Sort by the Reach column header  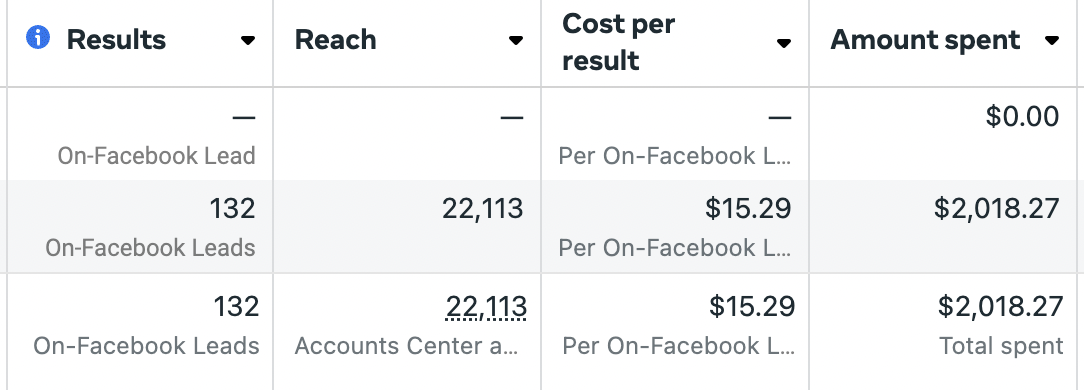click(335, 39)
